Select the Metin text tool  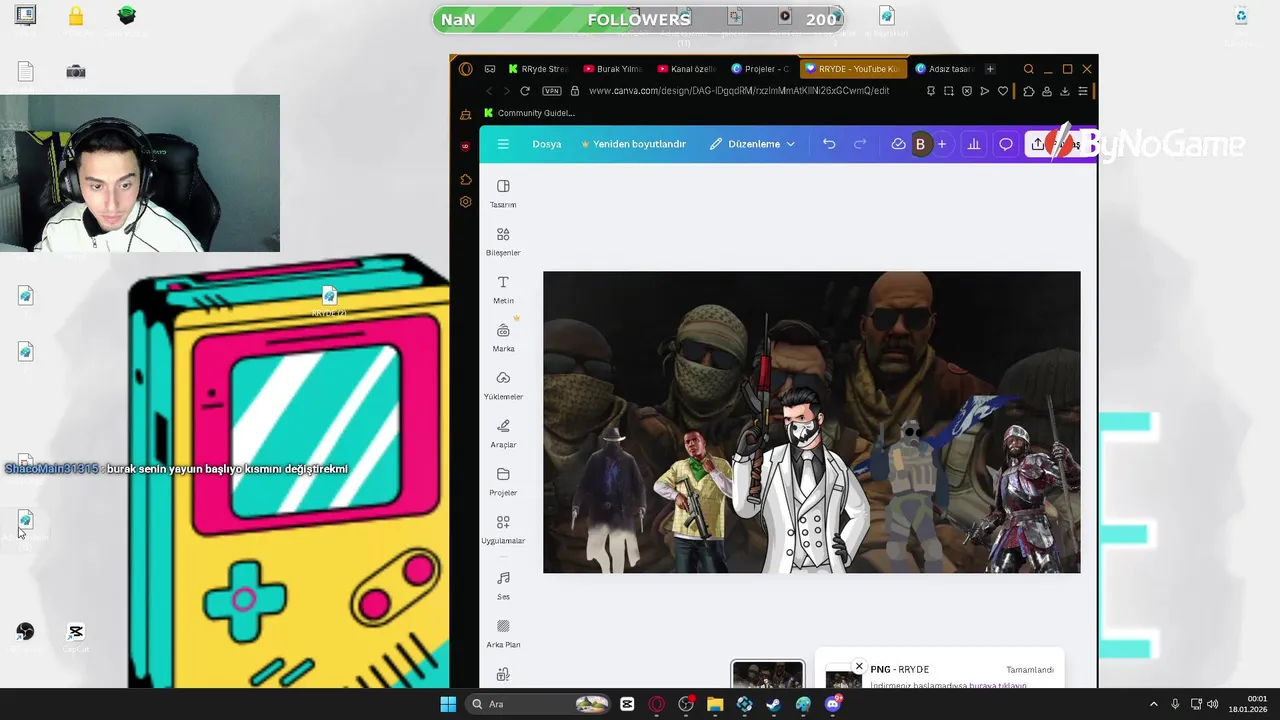pyautogui.click(x=503, y=290)
